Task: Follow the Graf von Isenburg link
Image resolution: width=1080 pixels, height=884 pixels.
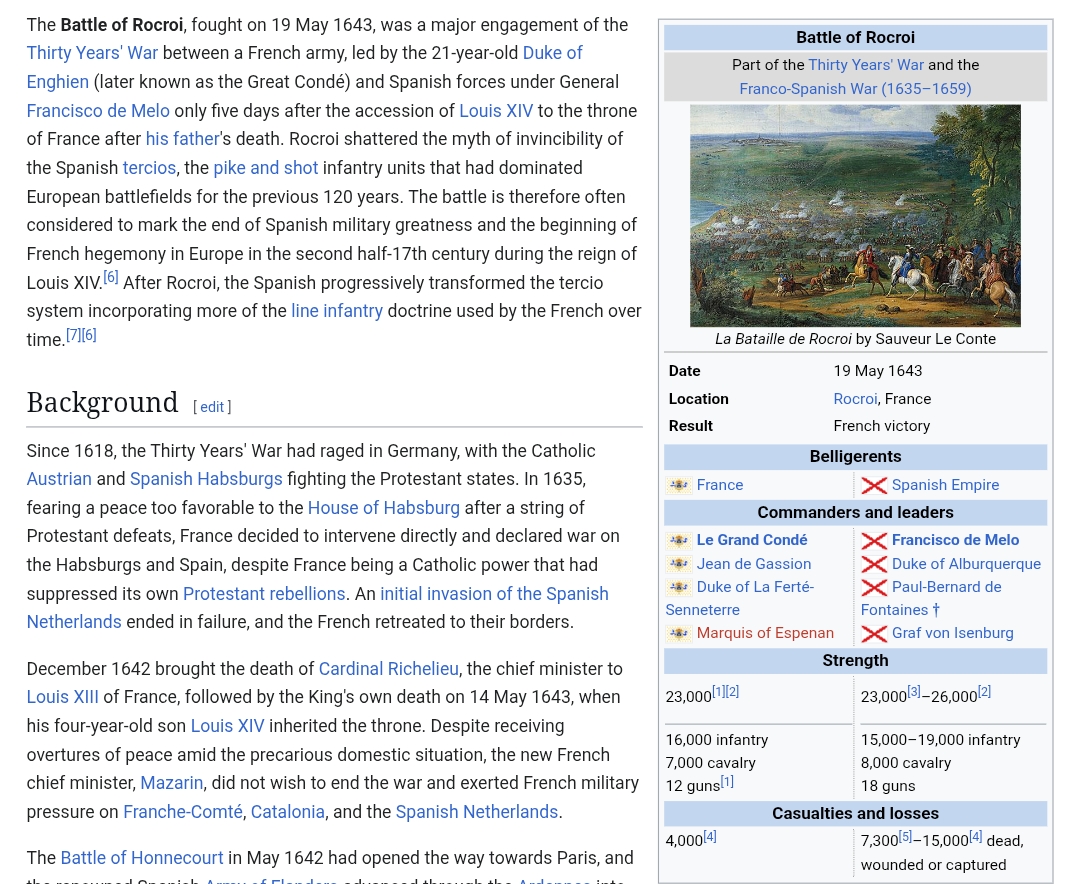Action: pos(952,633)
